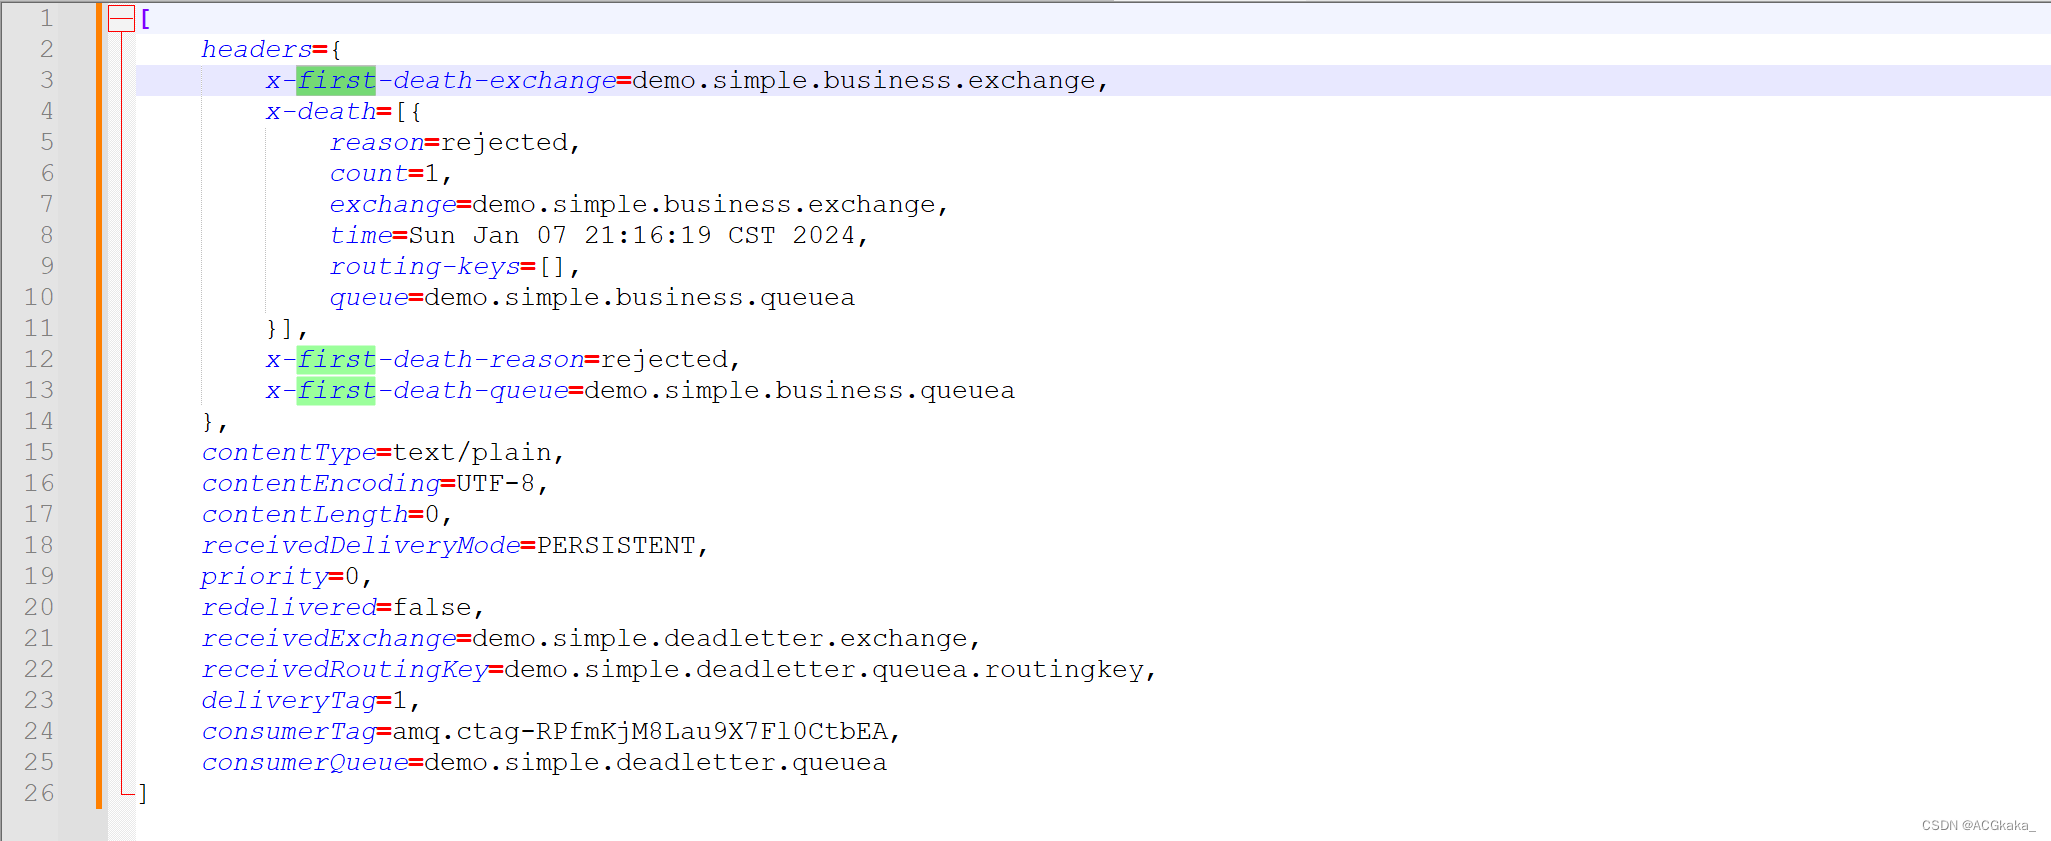
Task: Click 'x-first-death-exchange' key text
Action: tap(440, 80)
